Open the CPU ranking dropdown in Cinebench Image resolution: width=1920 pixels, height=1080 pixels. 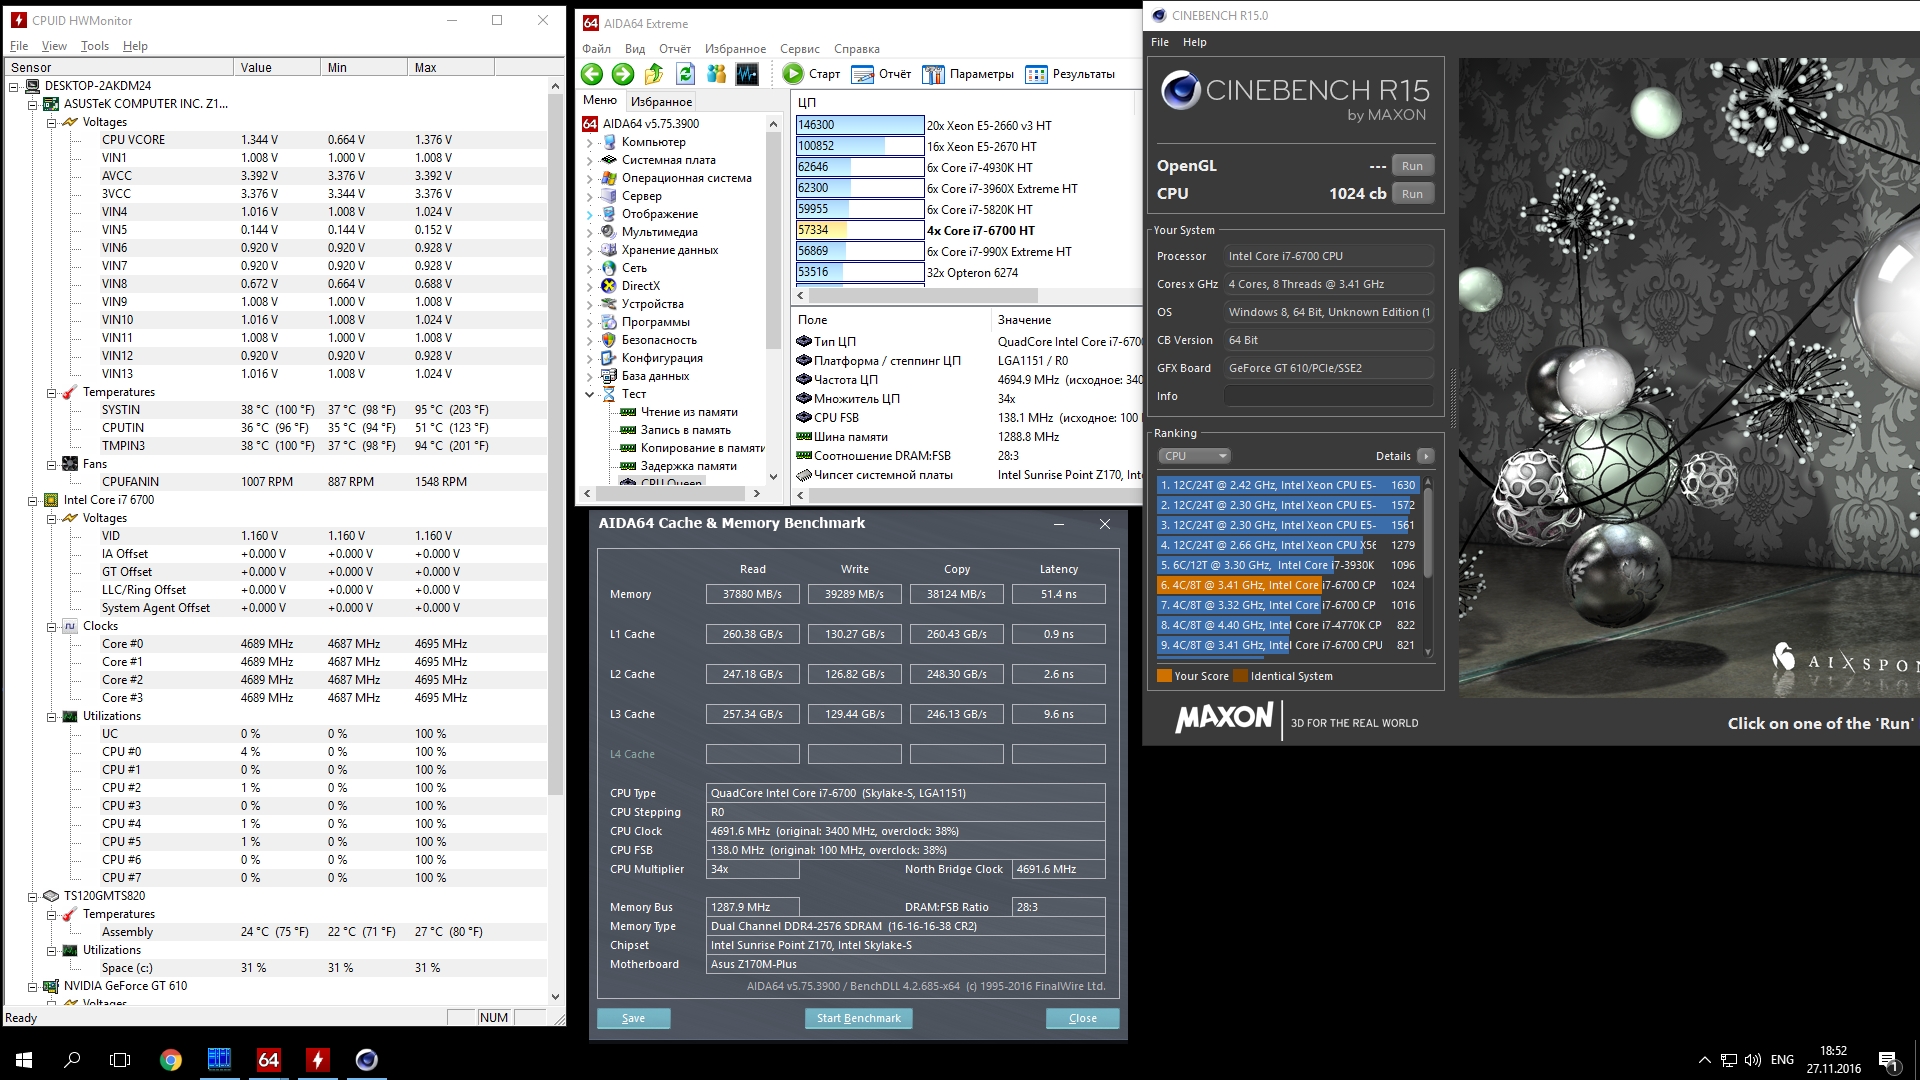click(1194, 456)
